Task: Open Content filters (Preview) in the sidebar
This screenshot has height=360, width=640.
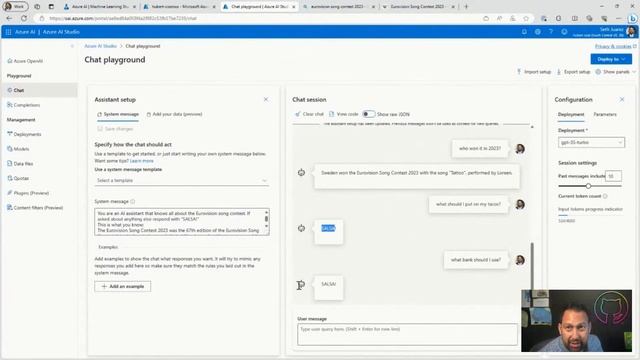Action: coord(35,208)
